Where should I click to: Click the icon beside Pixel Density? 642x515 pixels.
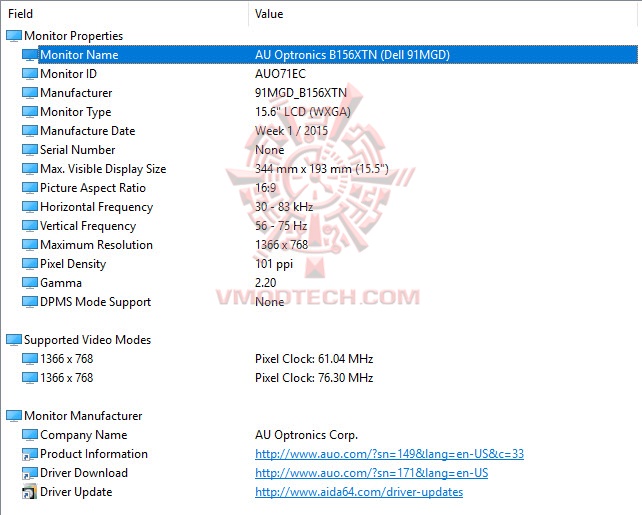pyautogui.click(x=30, y=264)
